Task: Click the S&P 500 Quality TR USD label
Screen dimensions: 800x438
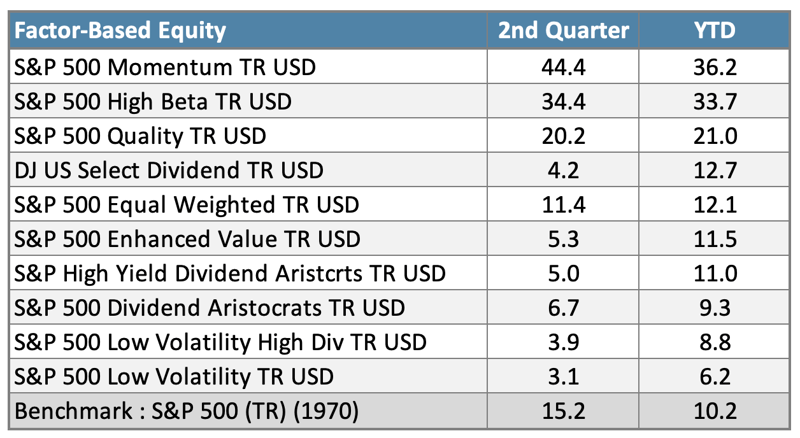Action: [x=140, y=136]
